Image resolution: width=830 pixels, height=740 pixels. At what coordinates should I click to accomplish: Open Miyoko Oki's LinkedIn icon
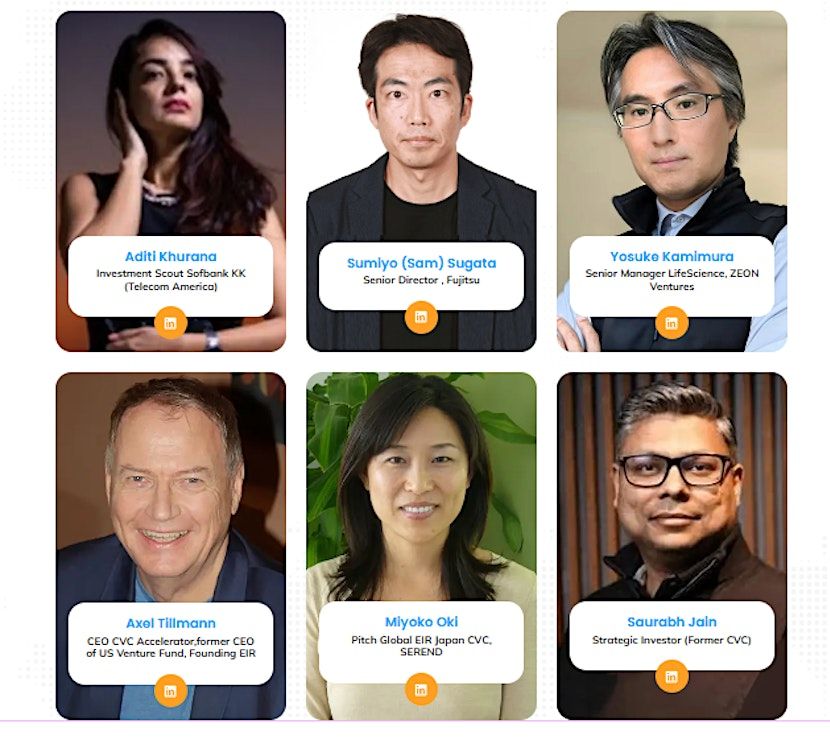[x=421, y=689]
